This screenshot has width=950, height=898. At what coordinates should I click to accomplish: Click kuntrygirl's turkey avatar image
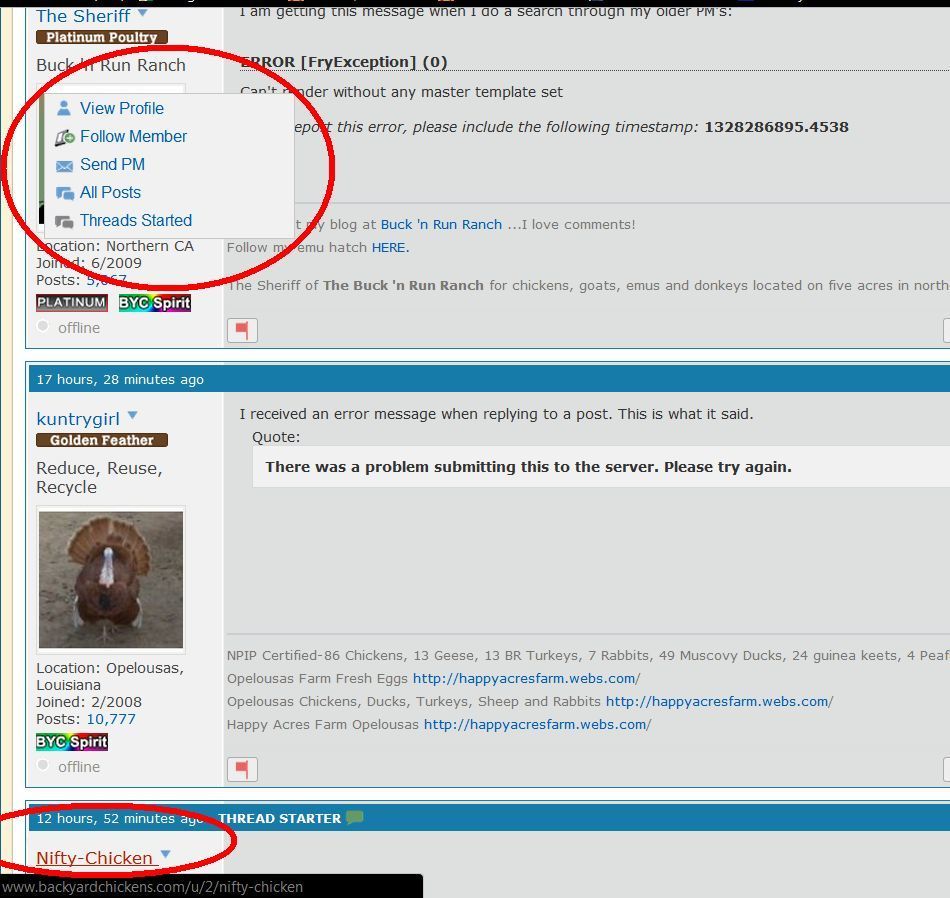coord(110,580)
